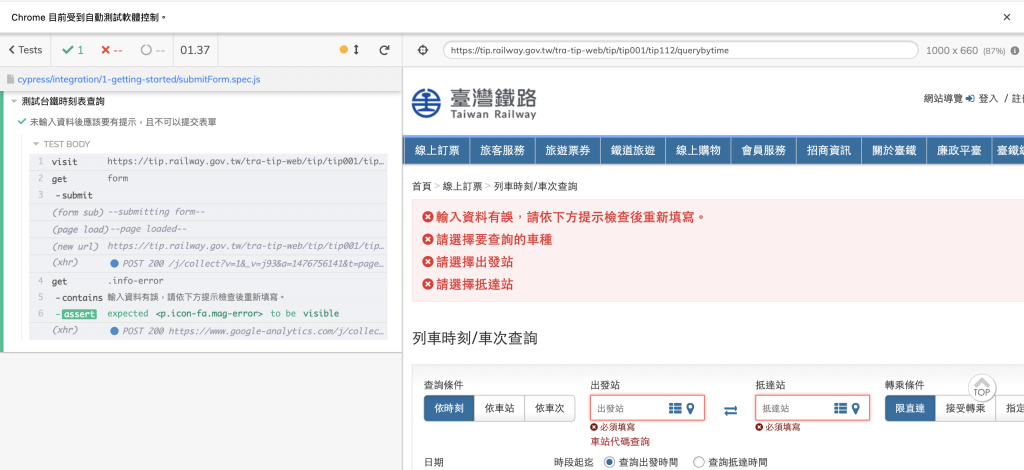The height and width of the screenshot is (470, 1024).
Task: Select the assert command row
Action: tap(208, 314)
